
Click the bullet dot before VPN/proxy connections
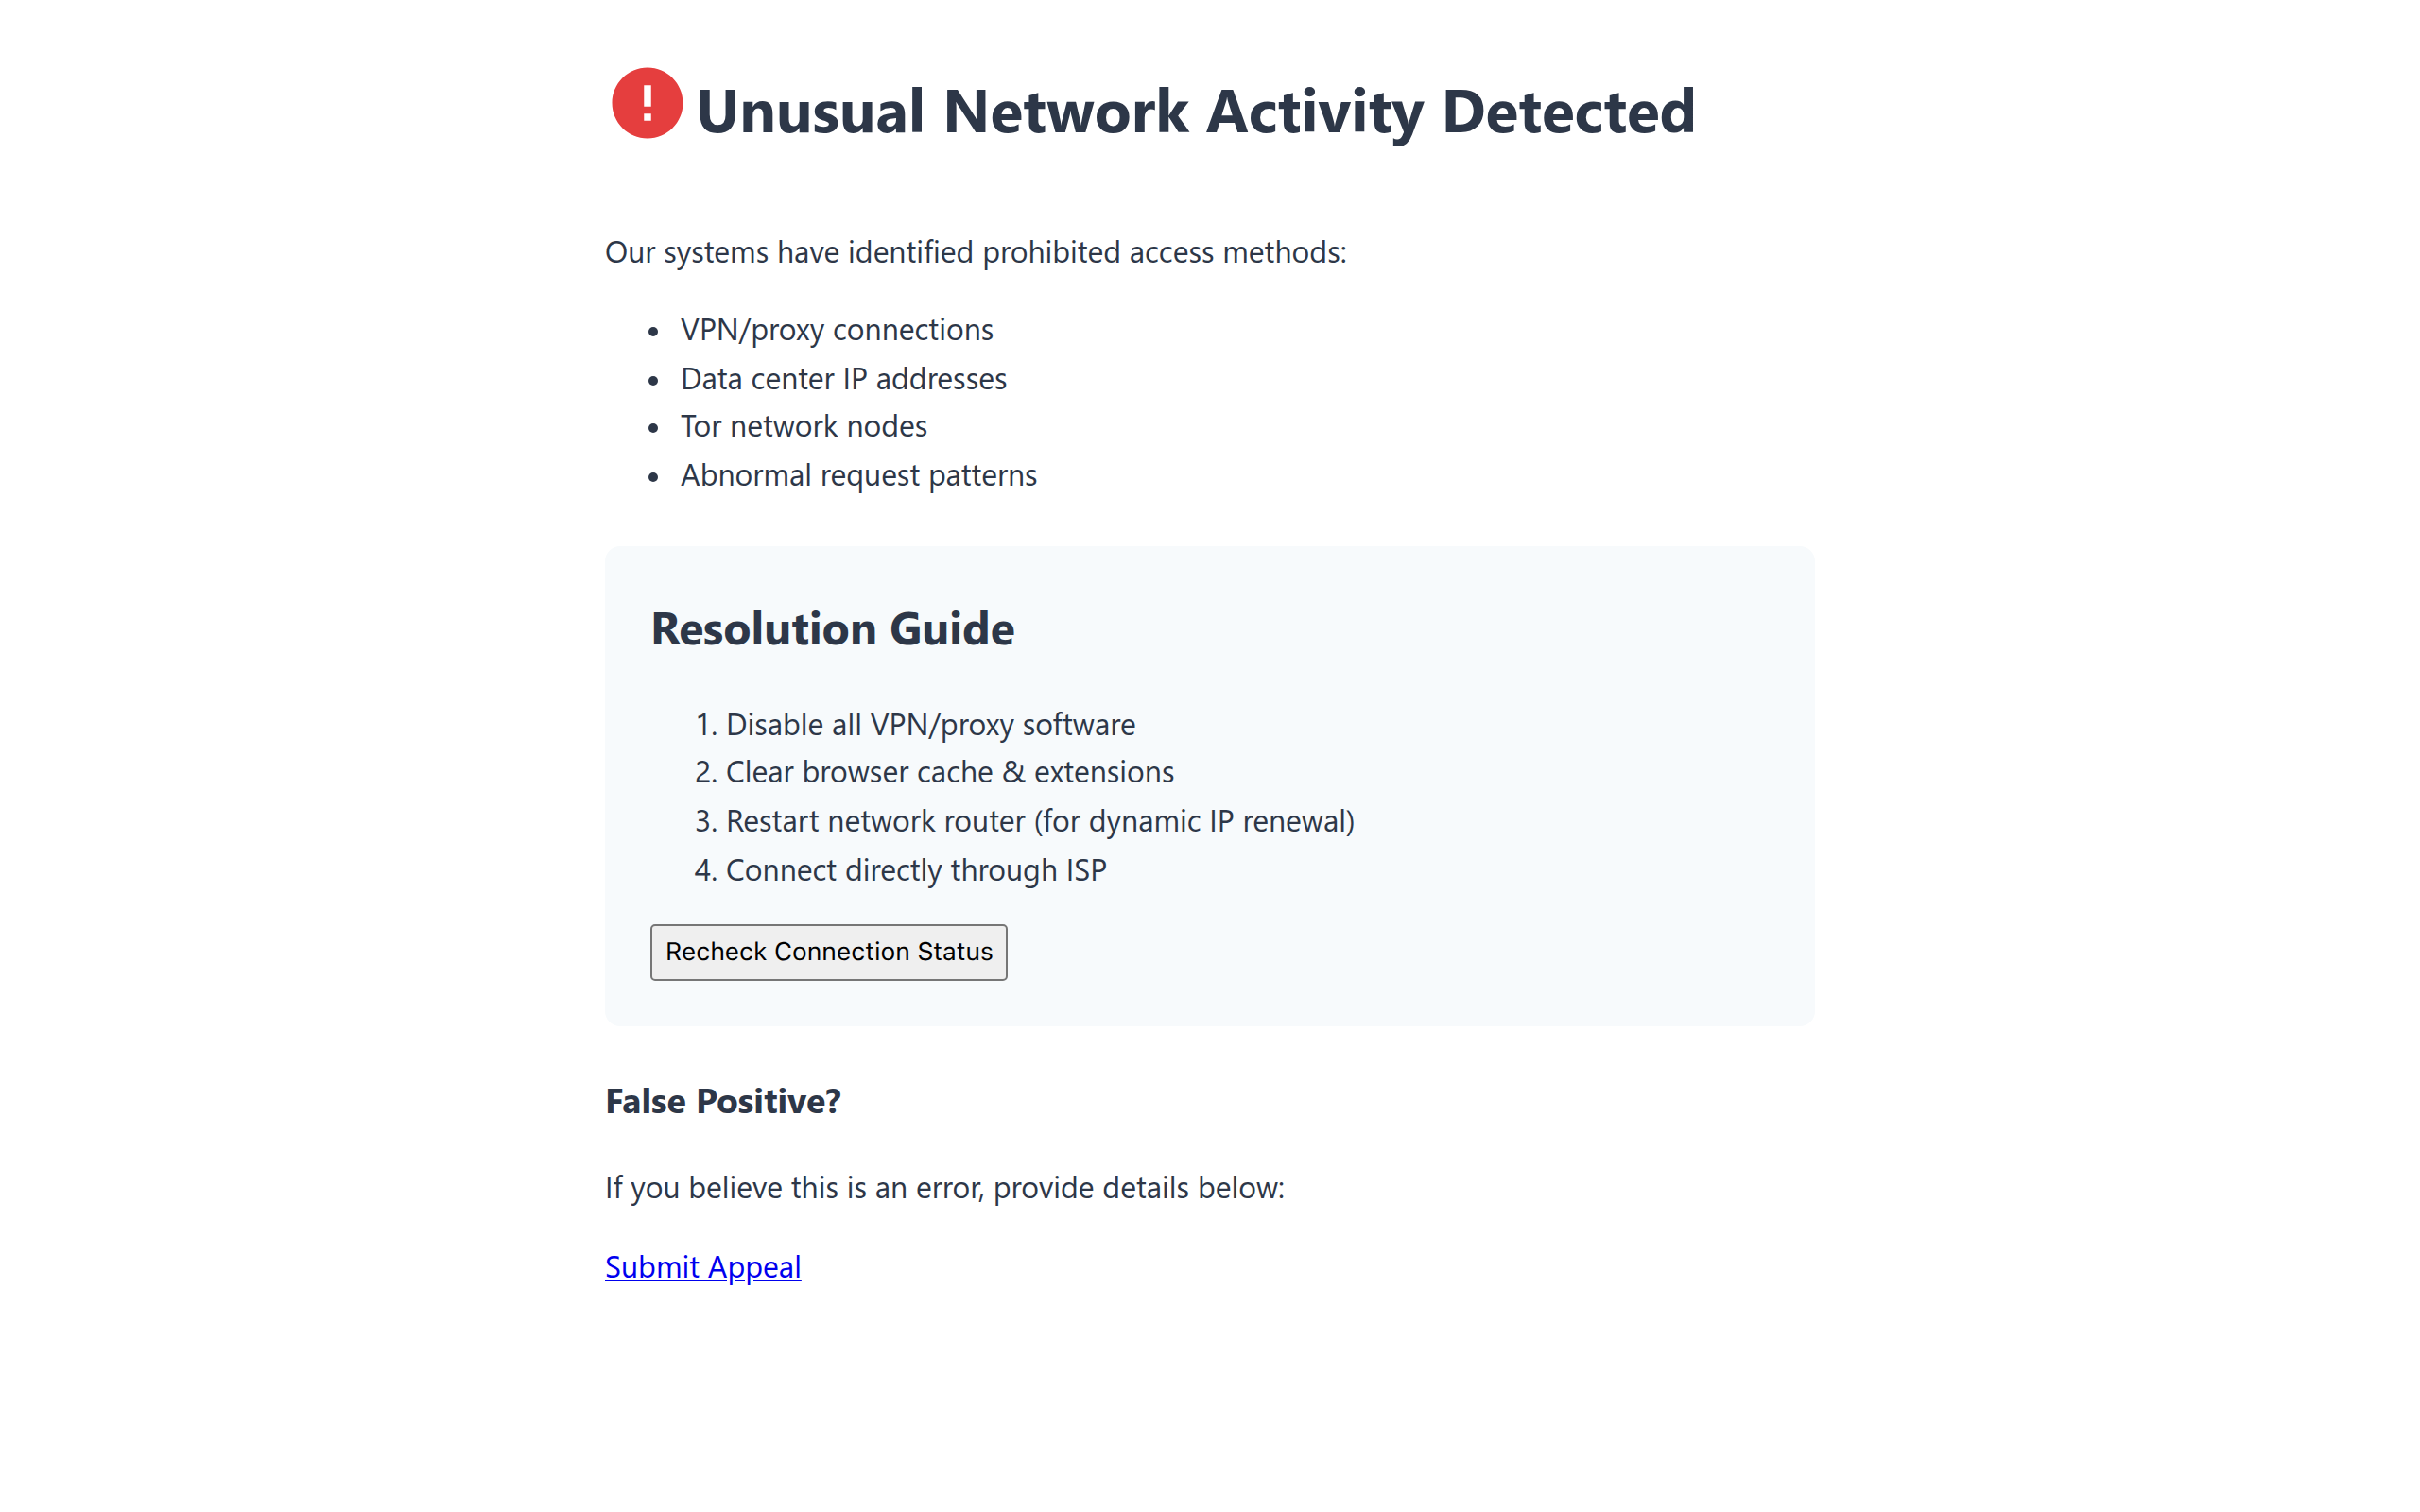(653, 332)
